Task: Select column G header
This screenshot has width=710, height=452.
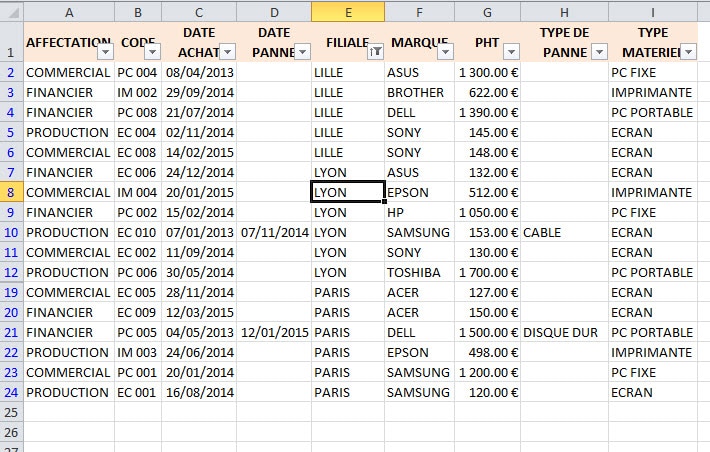Action: 487,12
